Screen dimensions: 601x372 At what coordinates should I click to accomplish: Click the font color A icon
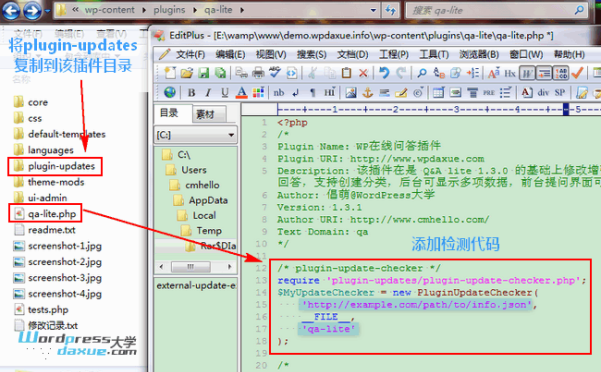pyautogui.click(x=241, y=92)
